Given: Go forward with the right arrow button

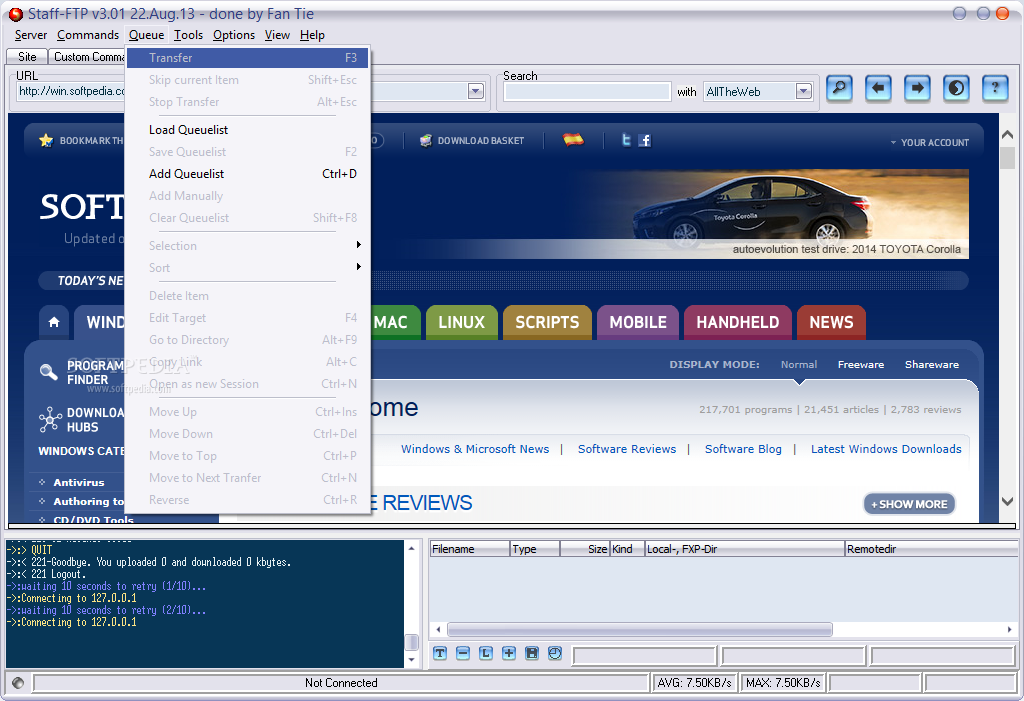Looking at the screenshot, I should click(918, 88).
